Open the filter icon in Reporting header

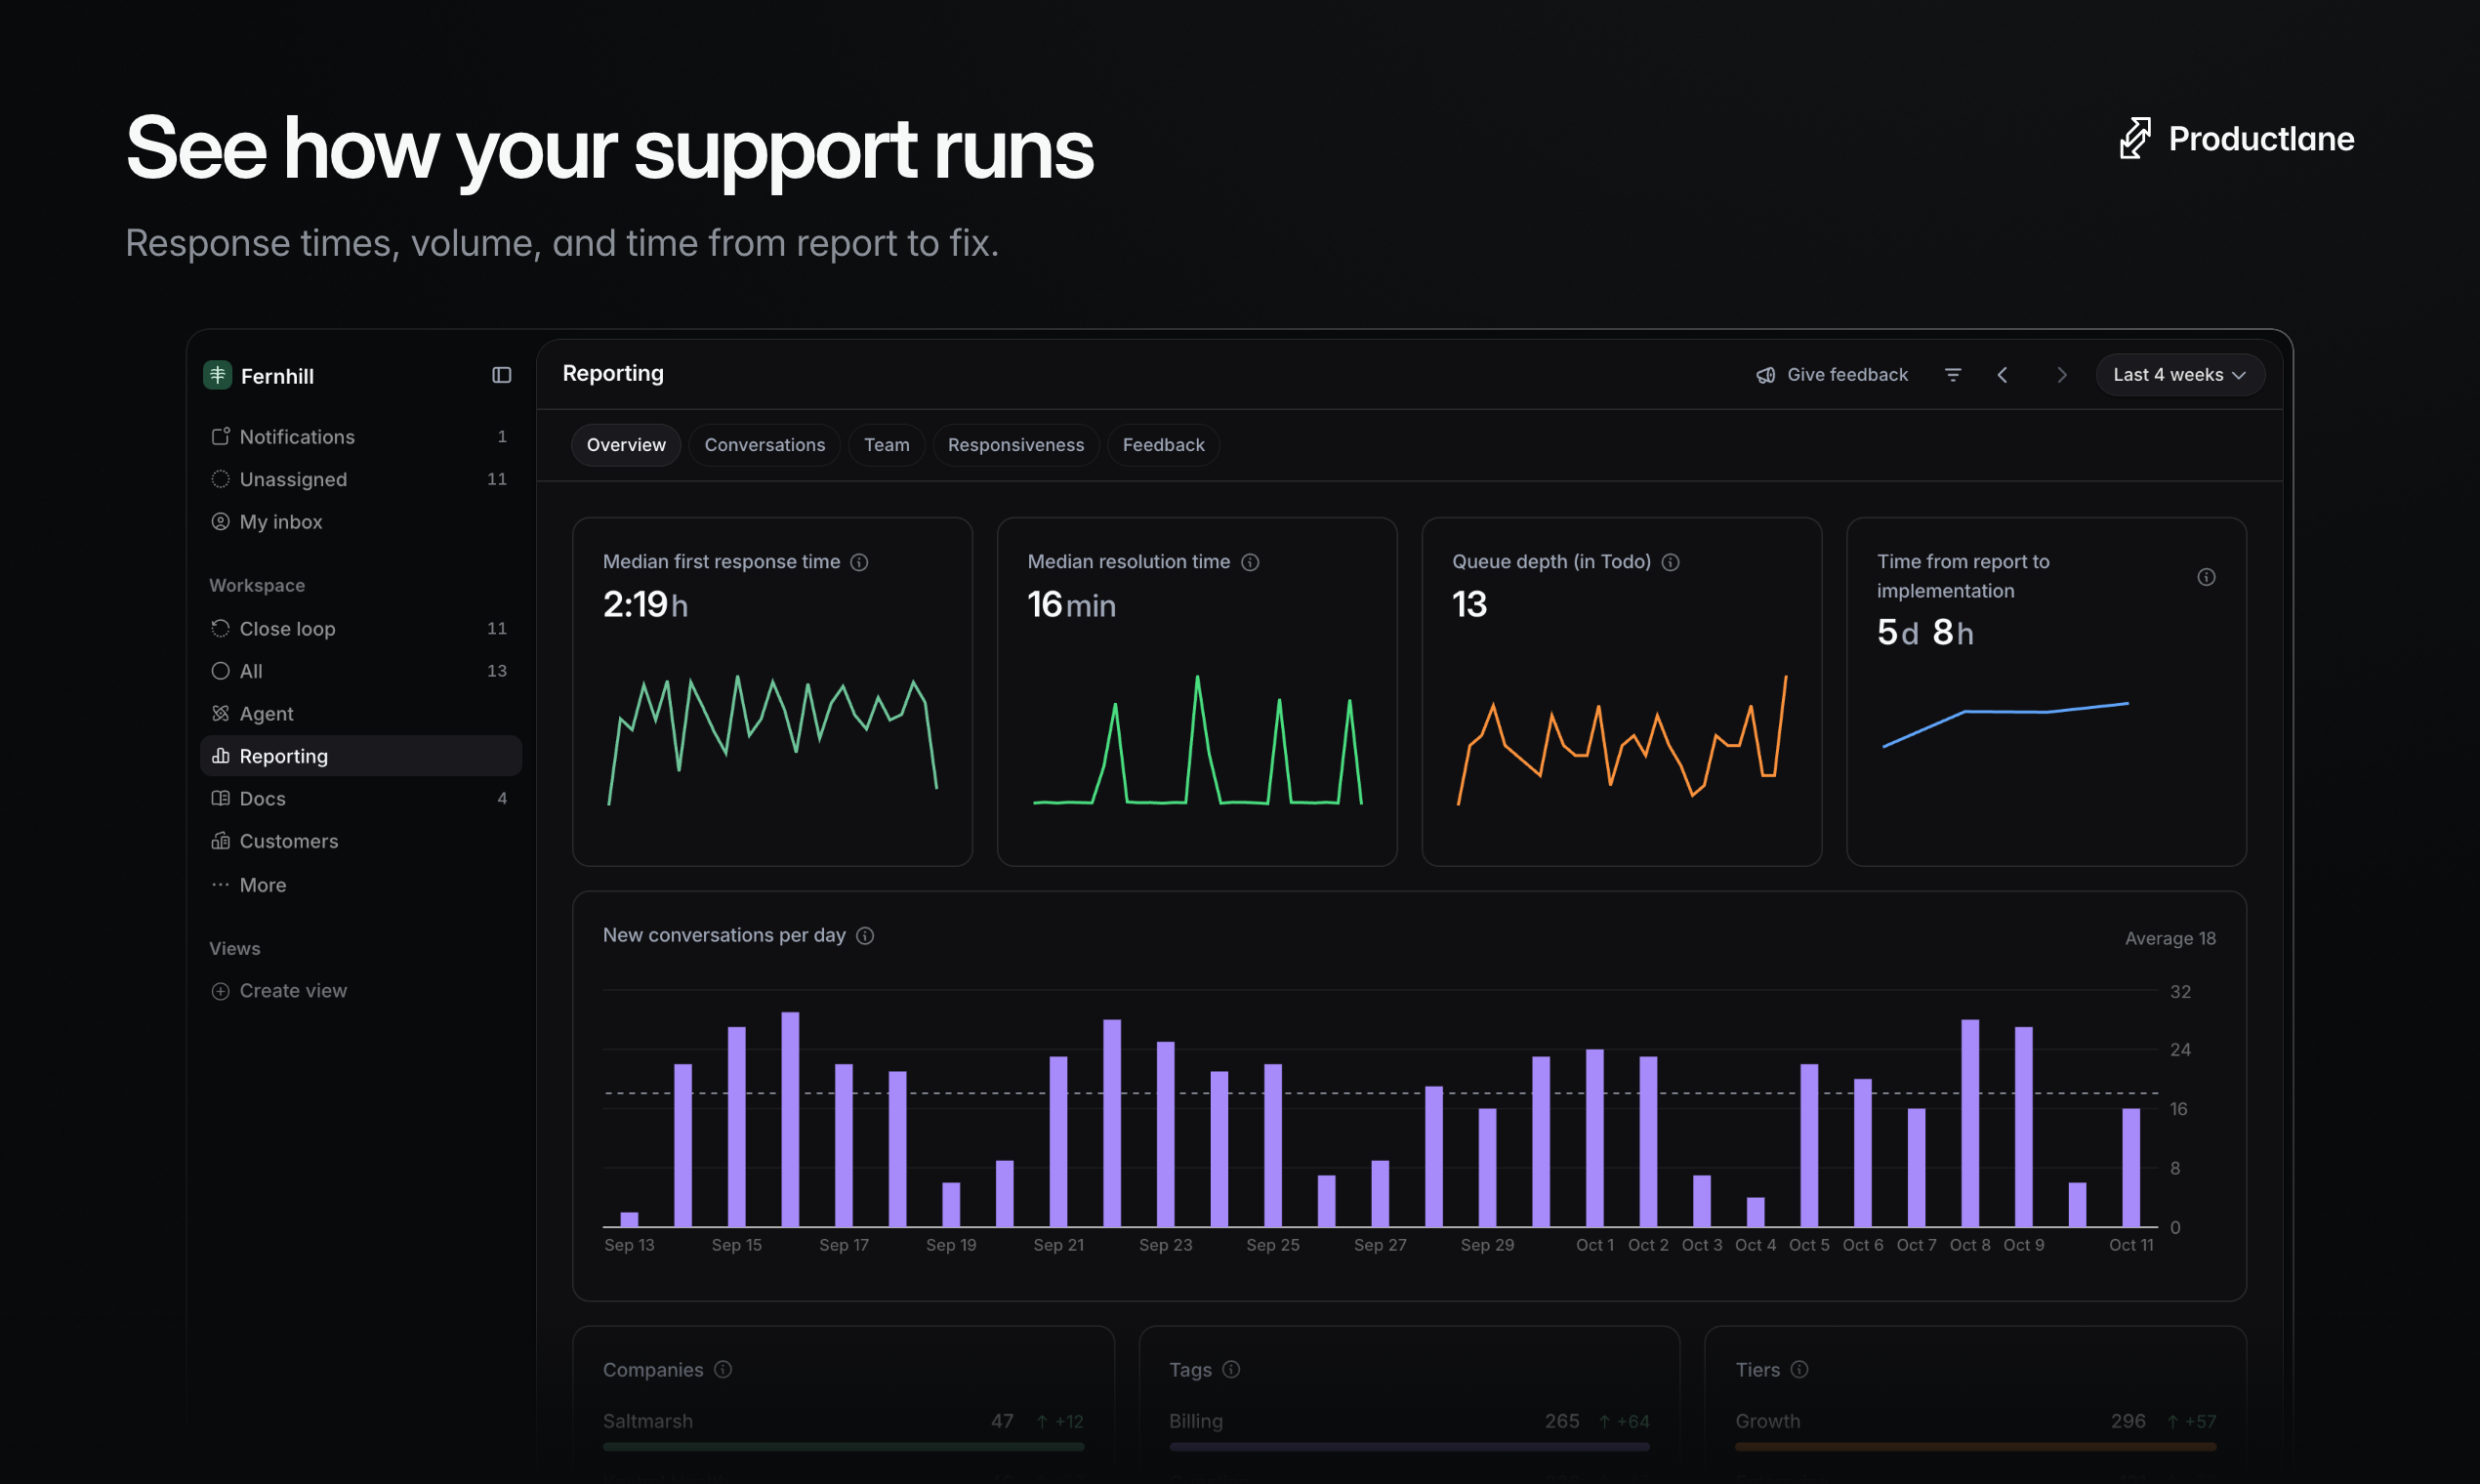[1952, 375]
